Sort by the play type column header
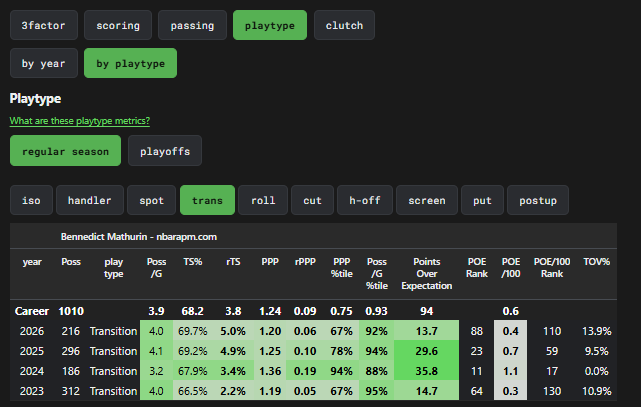 point(114,268)
